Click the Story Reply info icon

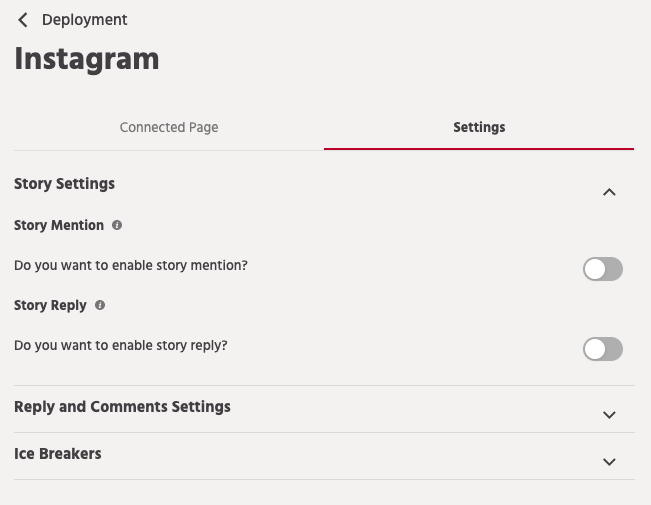coord(100,306)
